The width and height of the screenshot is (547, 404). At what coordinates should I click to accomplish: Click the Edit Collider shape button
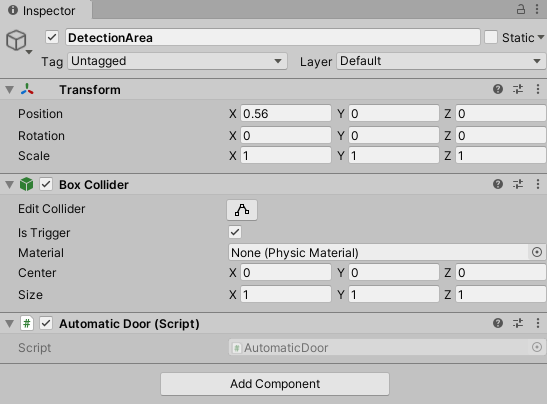pos(242,210)
